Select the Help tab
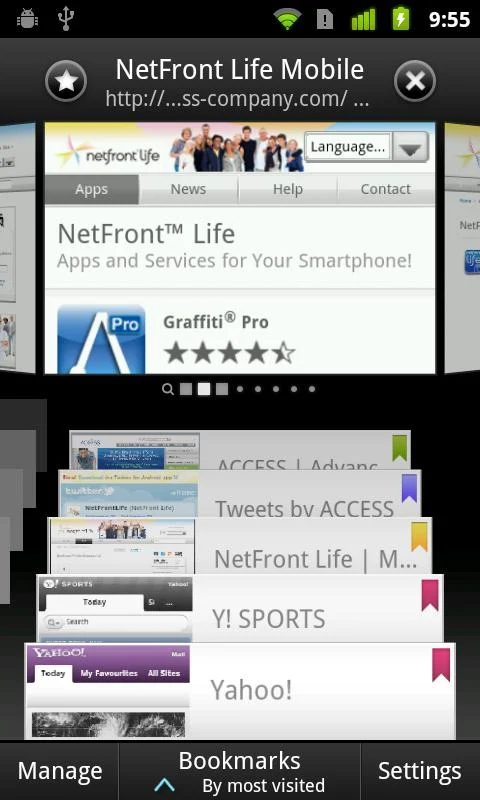The width and height of the screenshot is (480, 800). pyautogui.click(x=288, y=189)
